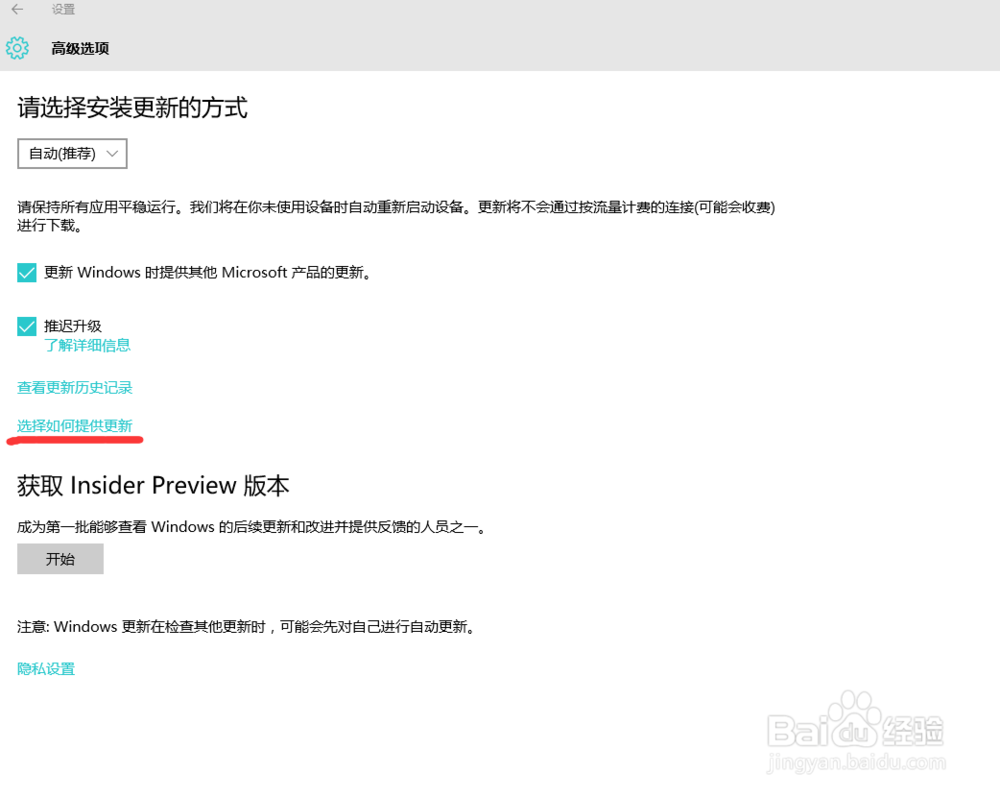The height and width of the screenshot is (797, 1000).
Task: Click the 请选择安装更新的方式 heading
Action: 133,108
